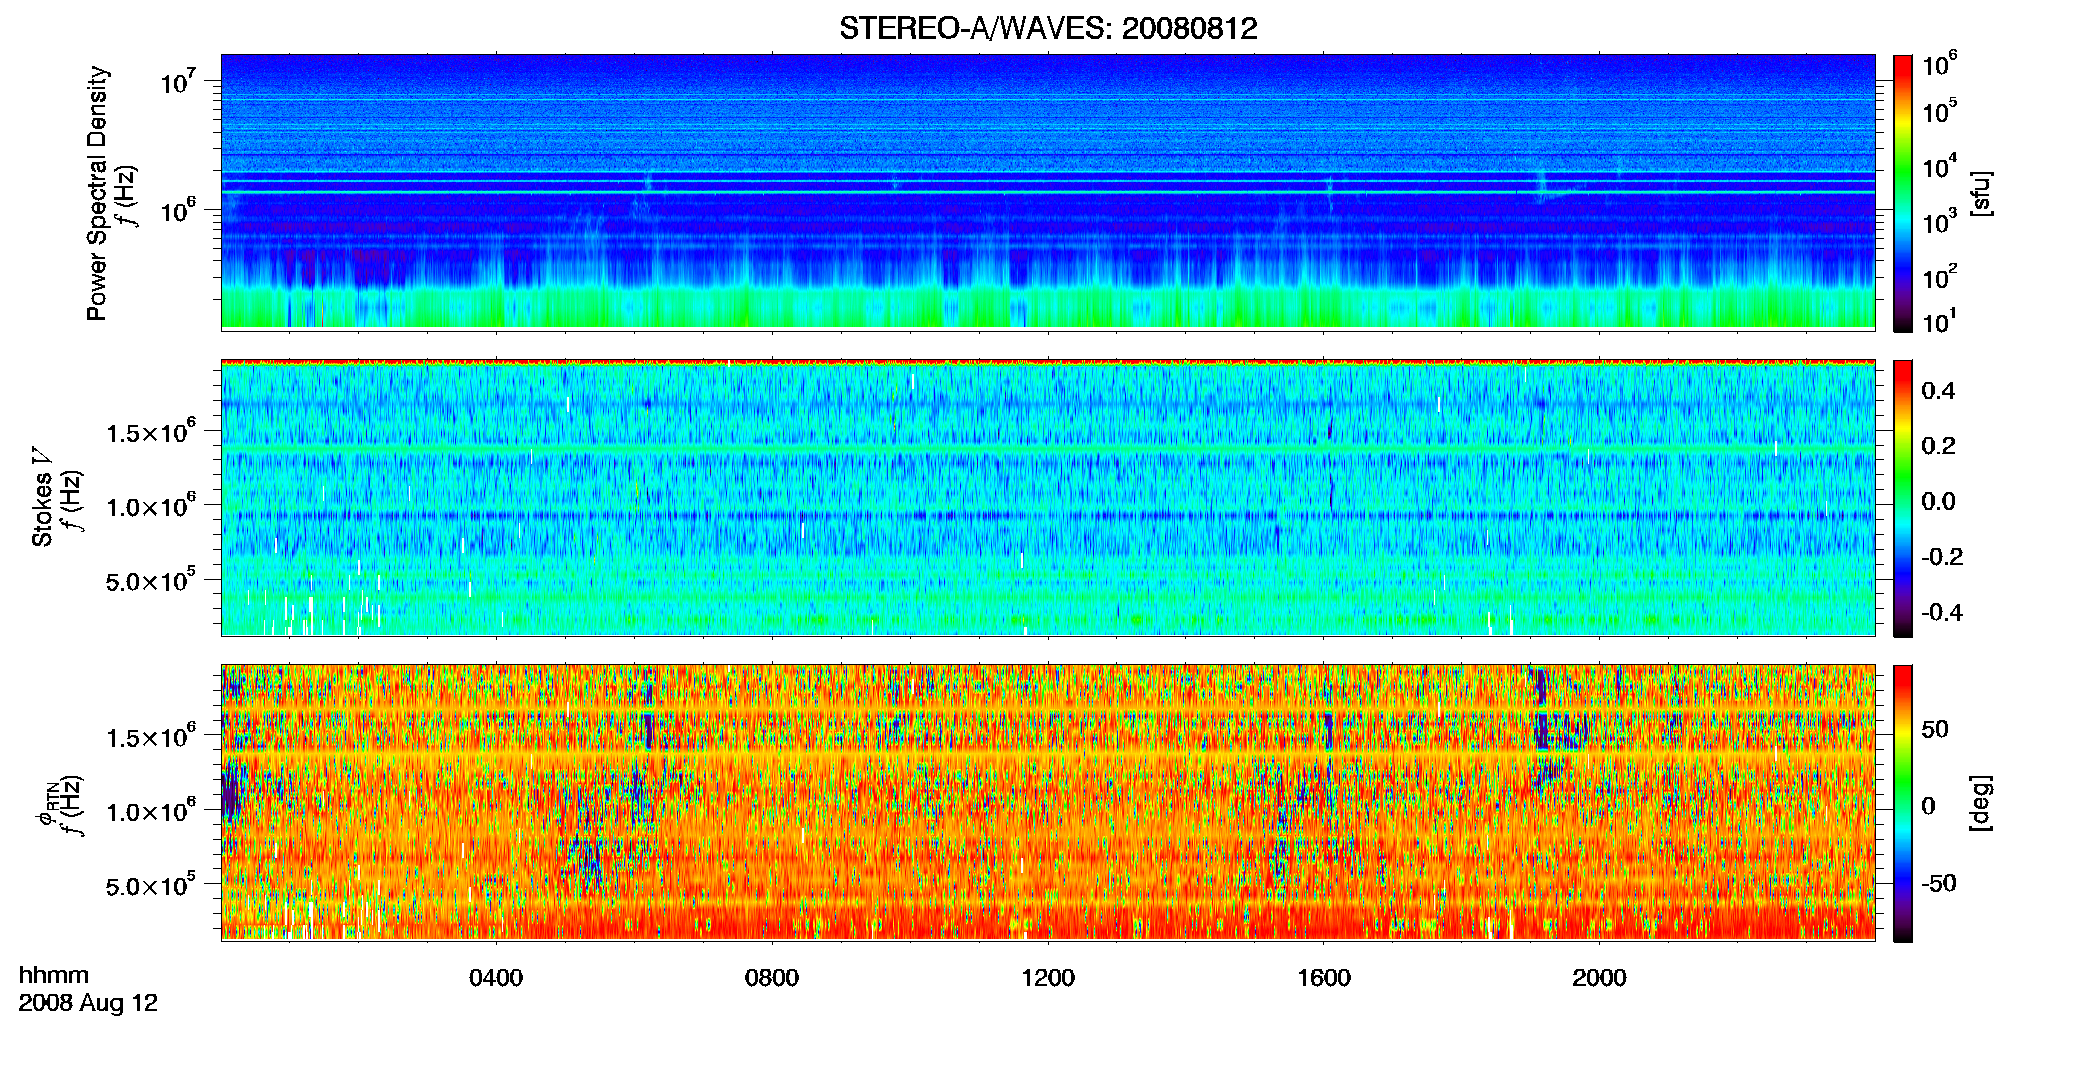Viewport: 2096px width, 1080px height.
Task: Click the 10^7 frequency tick label
Action: 177,80
